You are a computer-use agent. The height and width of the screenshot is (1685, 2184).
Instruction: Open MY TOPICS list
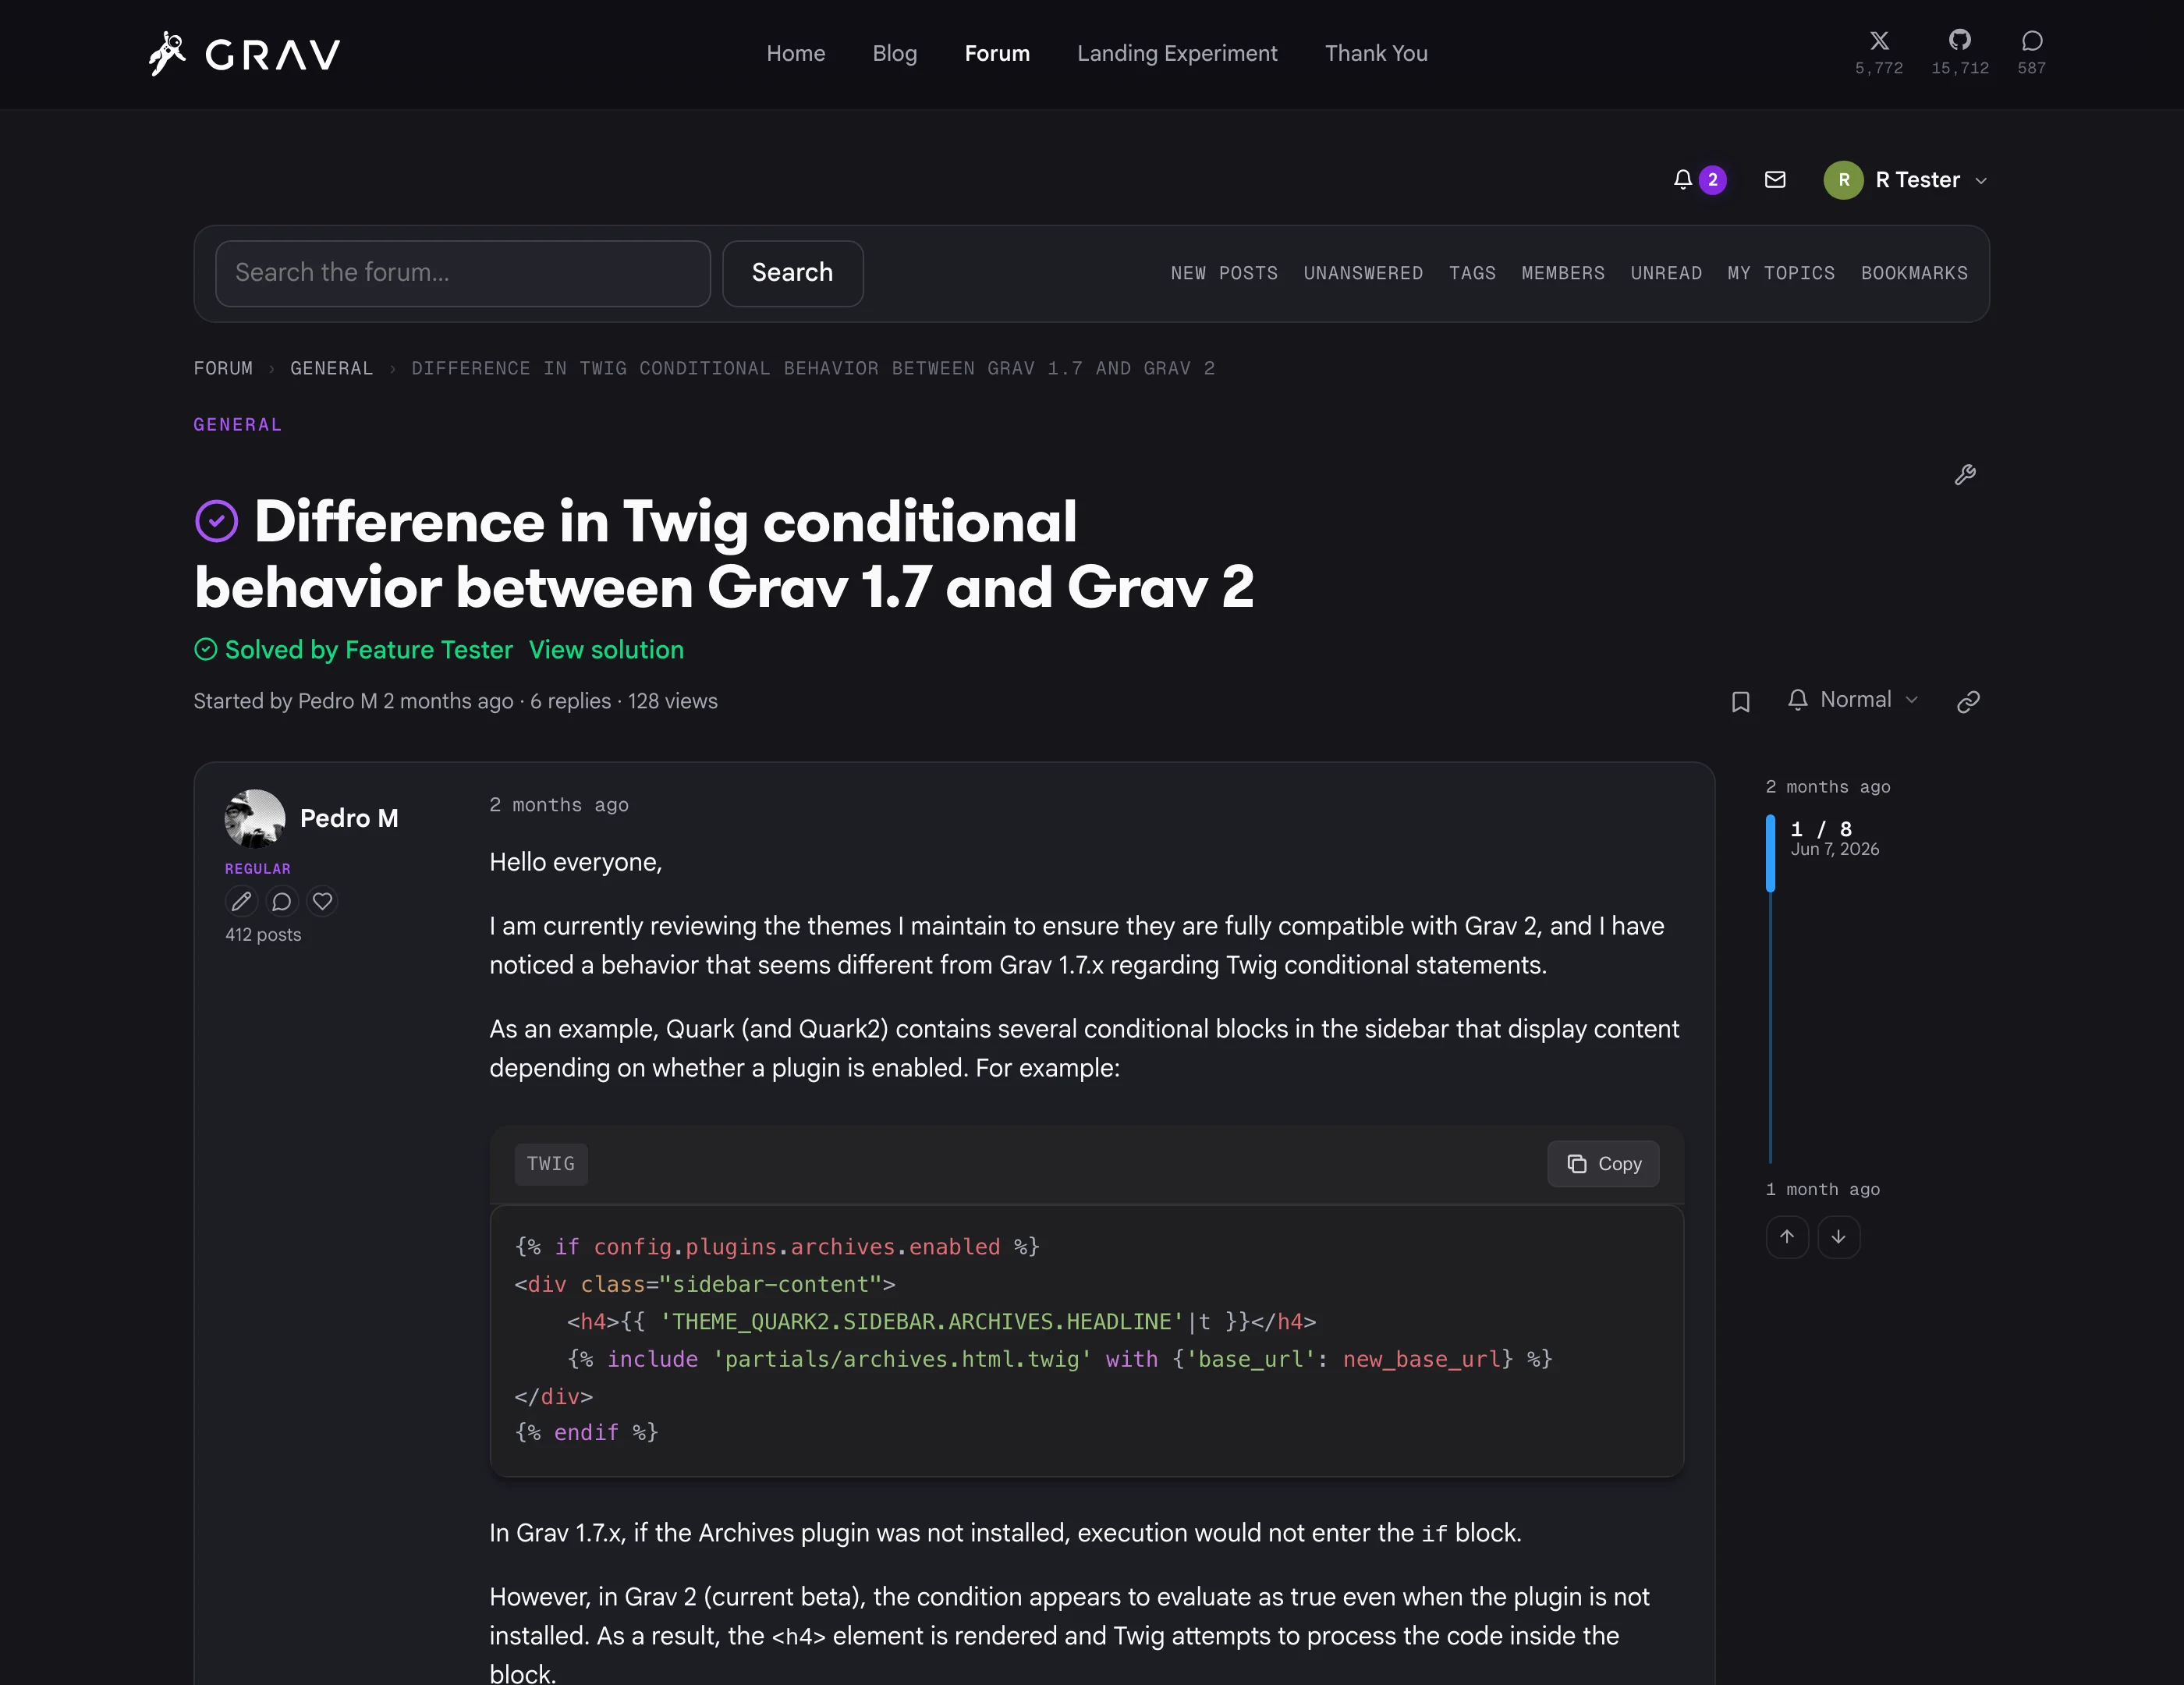[x=1781, y=274]
